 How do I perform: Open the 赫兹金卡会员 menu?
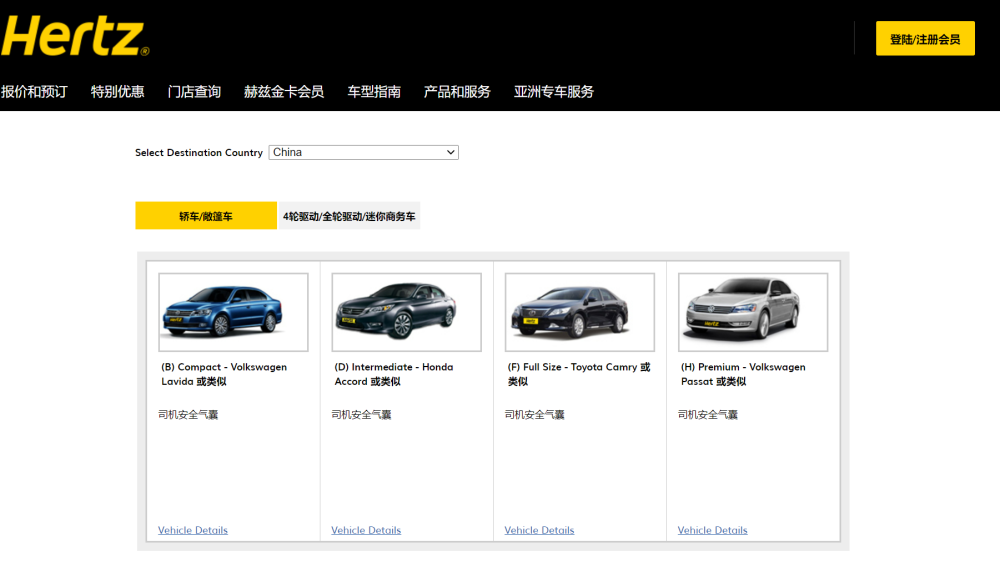click(284, 92)
